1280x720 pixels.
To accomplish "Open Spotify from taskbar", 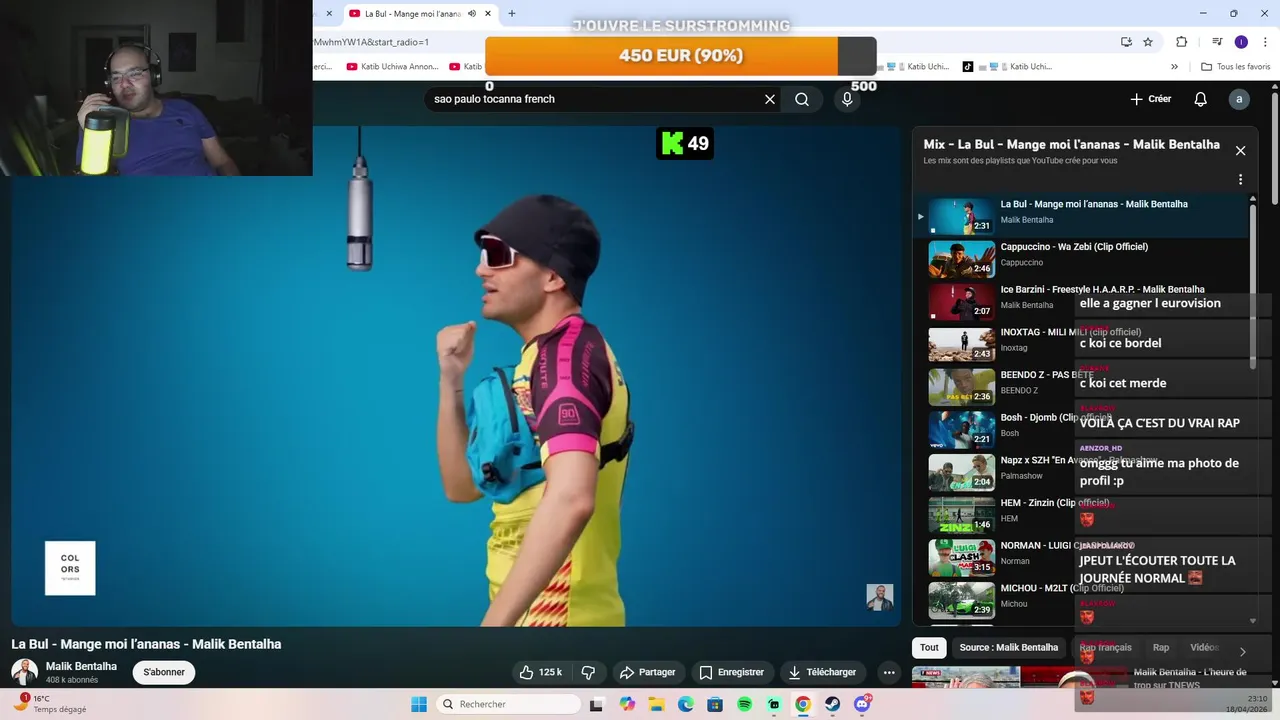I will 745,704.
